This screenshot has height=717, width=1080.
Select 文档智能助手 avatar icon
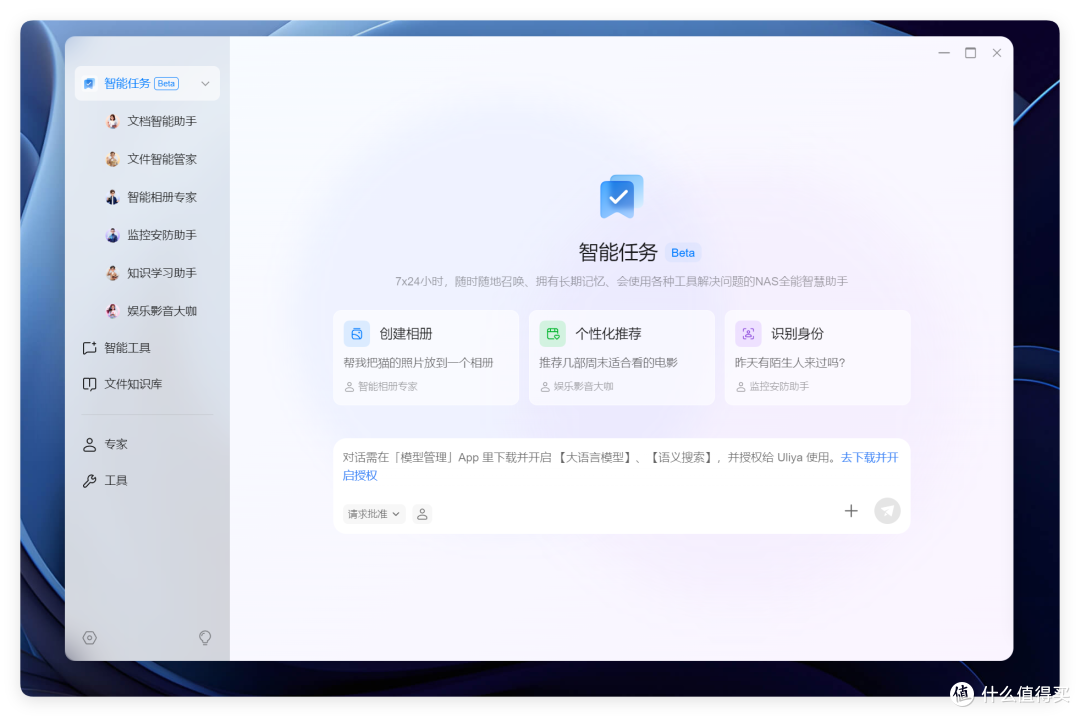(x=112, y=121)
